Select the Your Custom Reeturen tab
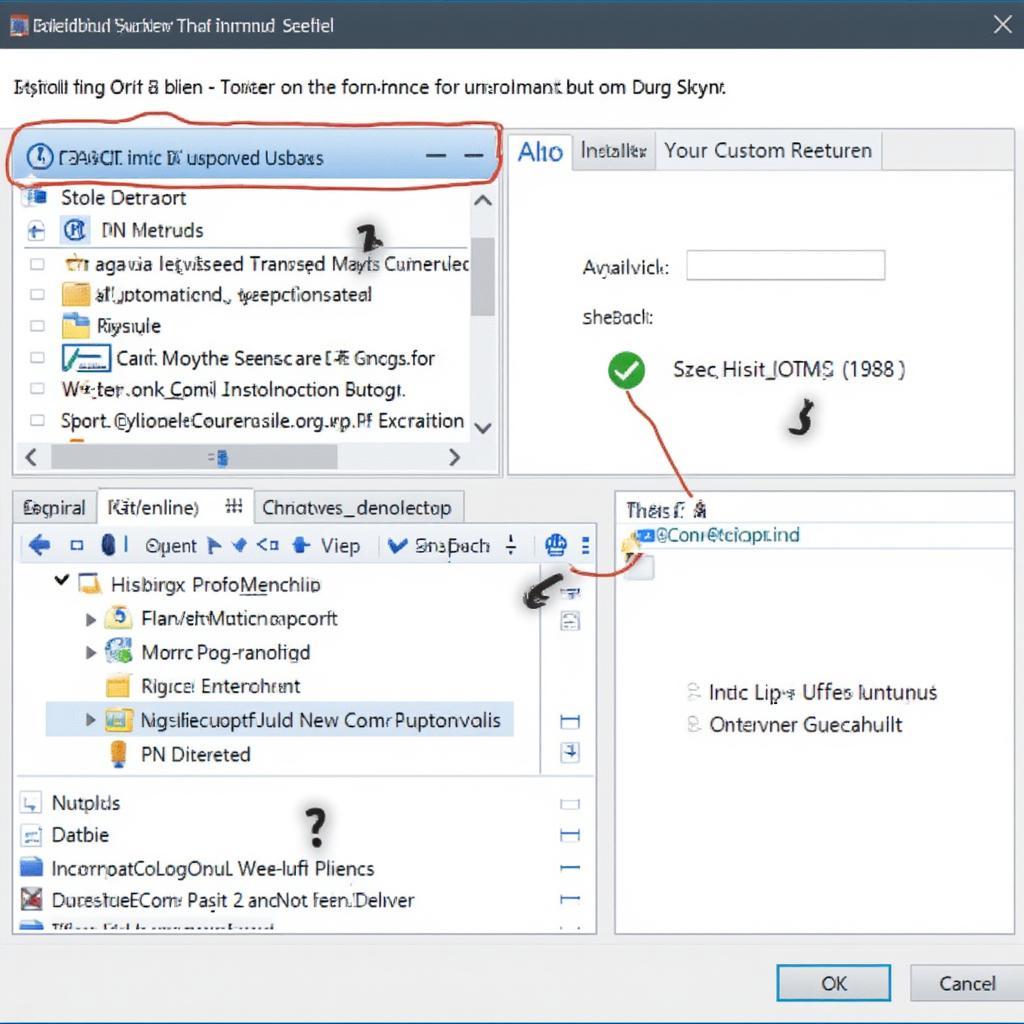 (768, 151)
